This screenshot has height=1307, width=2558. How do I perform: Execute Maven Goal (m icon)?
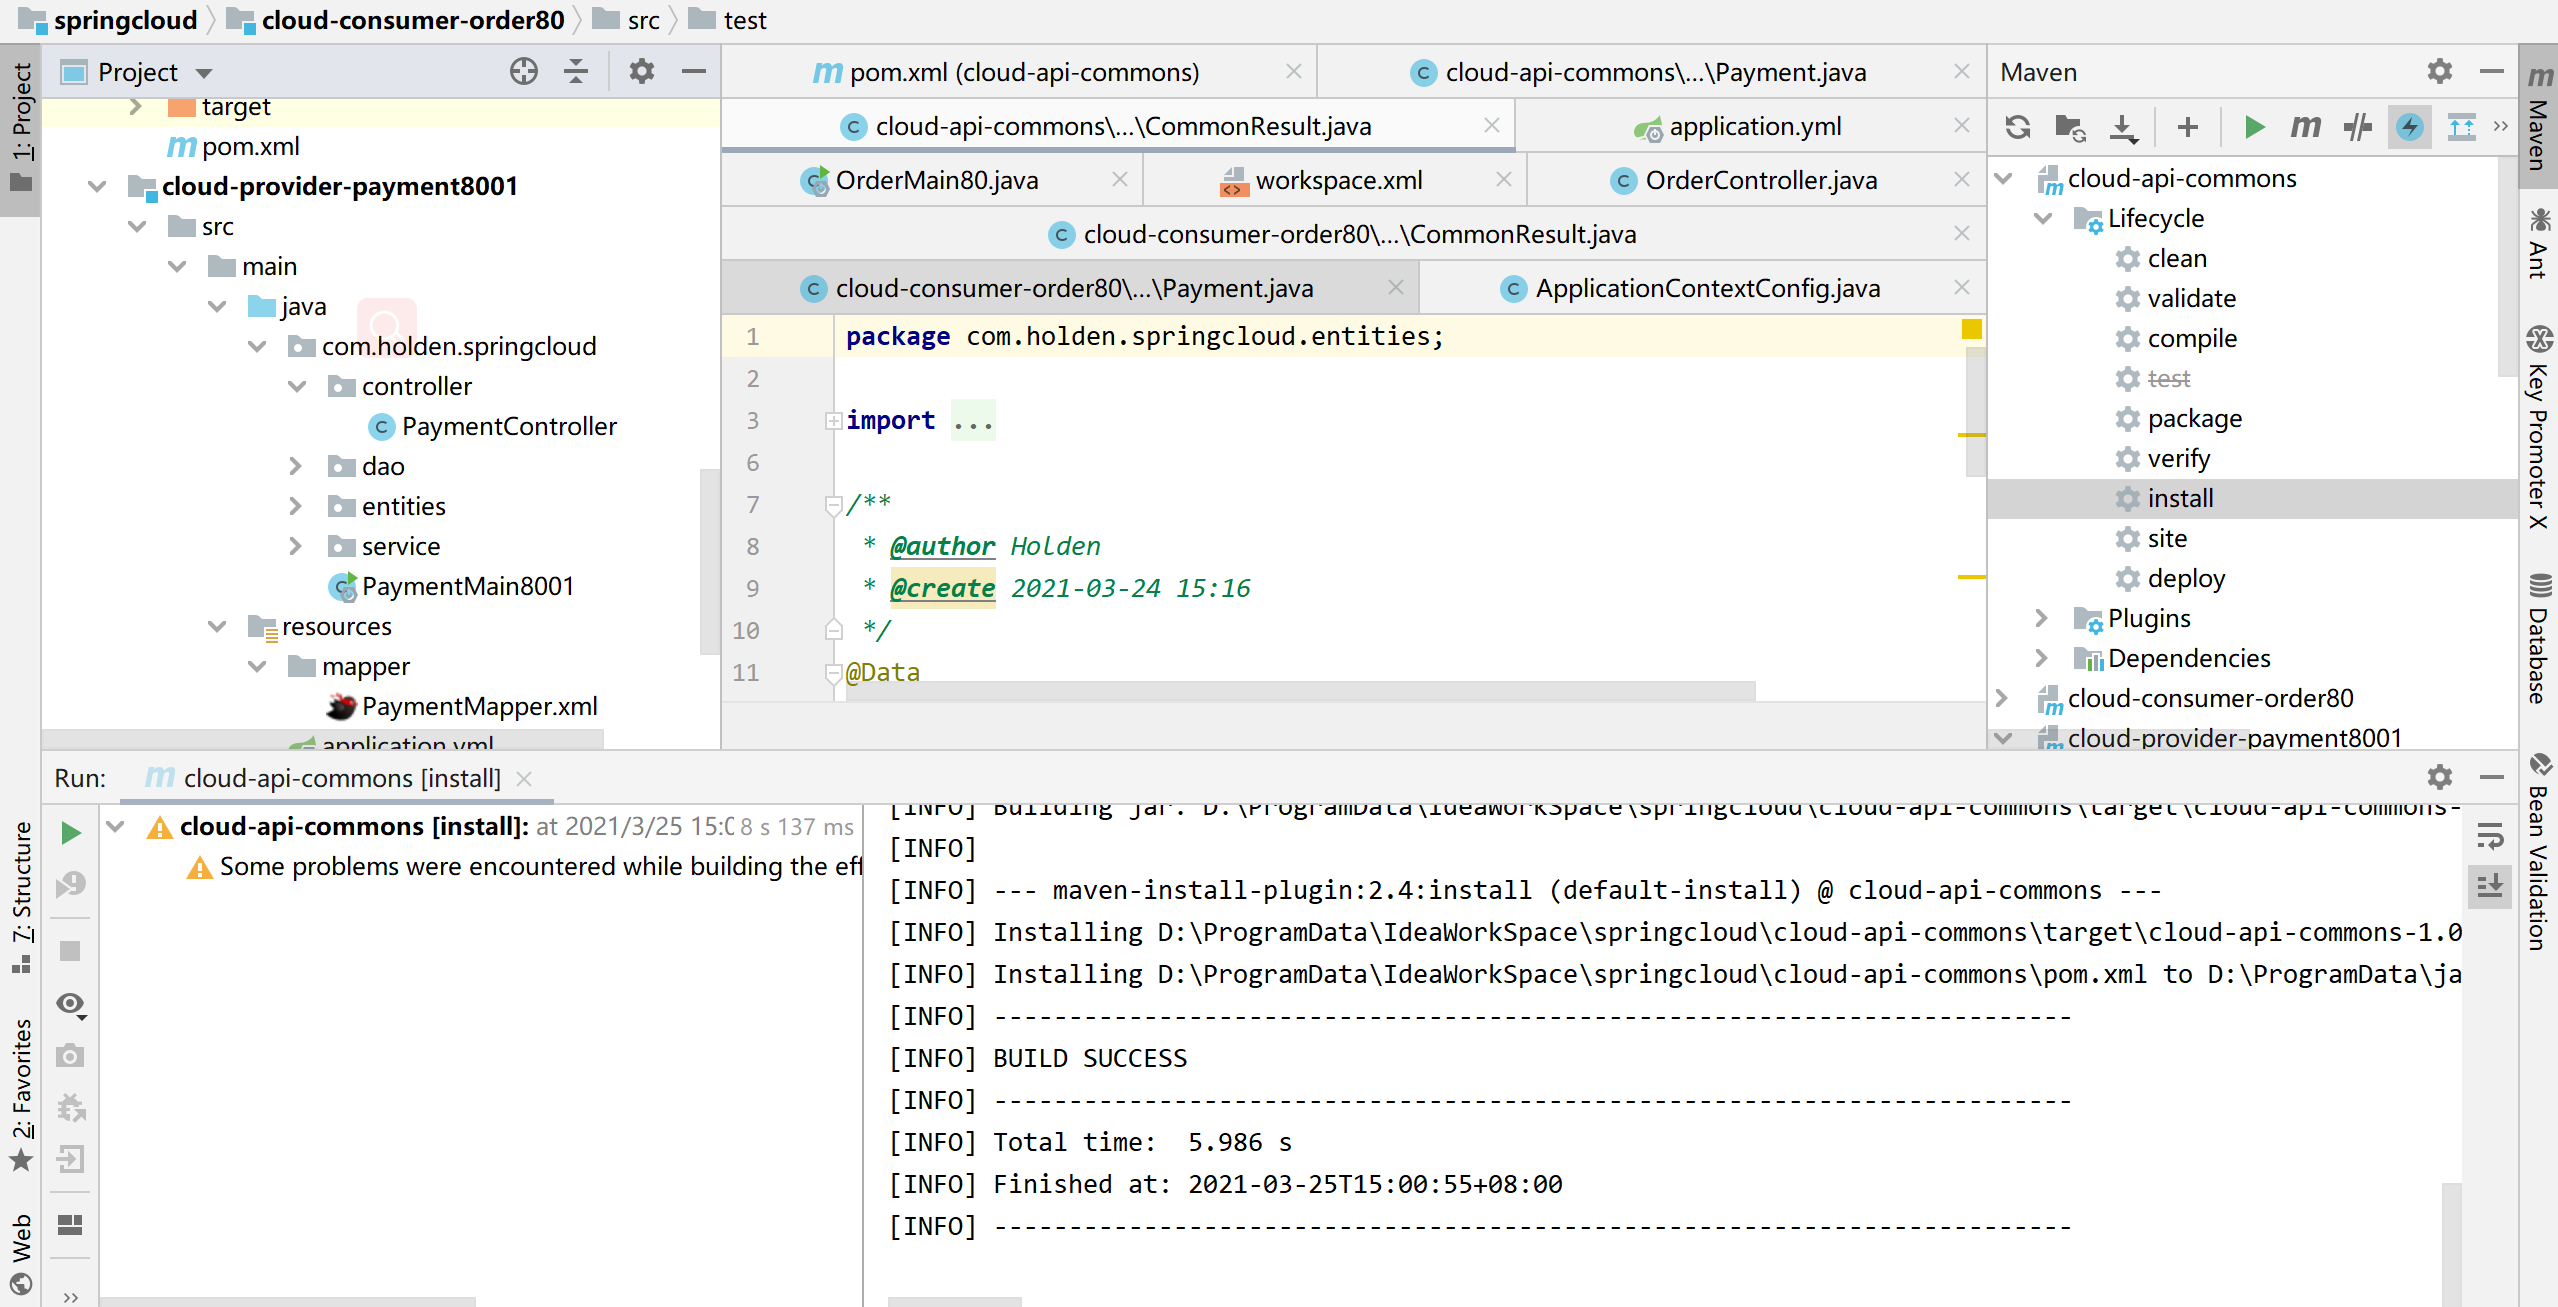(2306, 127)
